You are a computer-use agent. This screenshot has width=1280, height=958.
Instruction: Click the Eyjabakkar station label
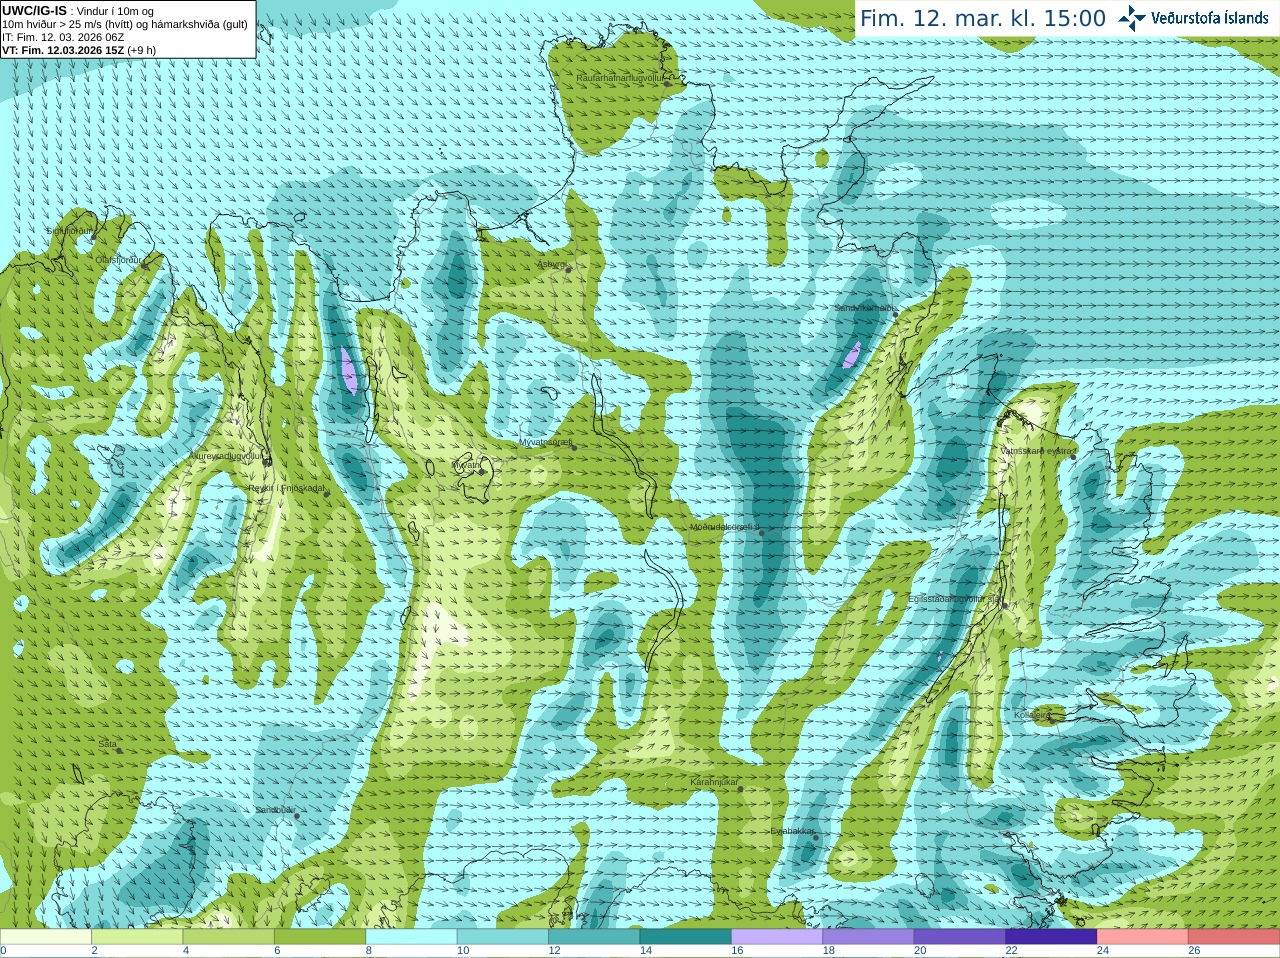[792, 831]
